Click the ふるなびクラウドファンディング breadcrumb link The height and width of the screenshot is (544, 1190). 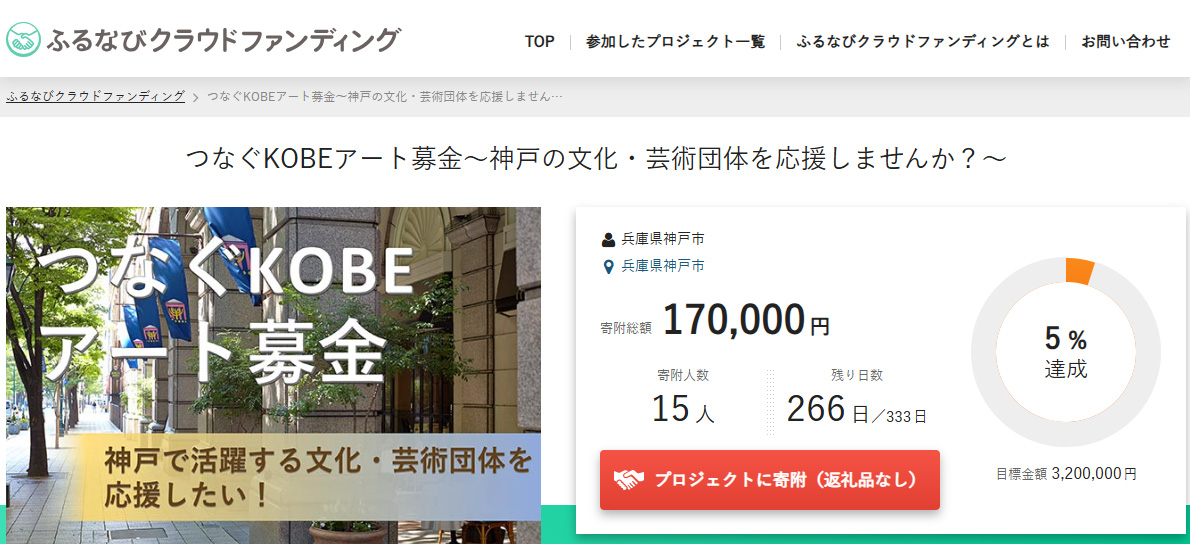96,96
